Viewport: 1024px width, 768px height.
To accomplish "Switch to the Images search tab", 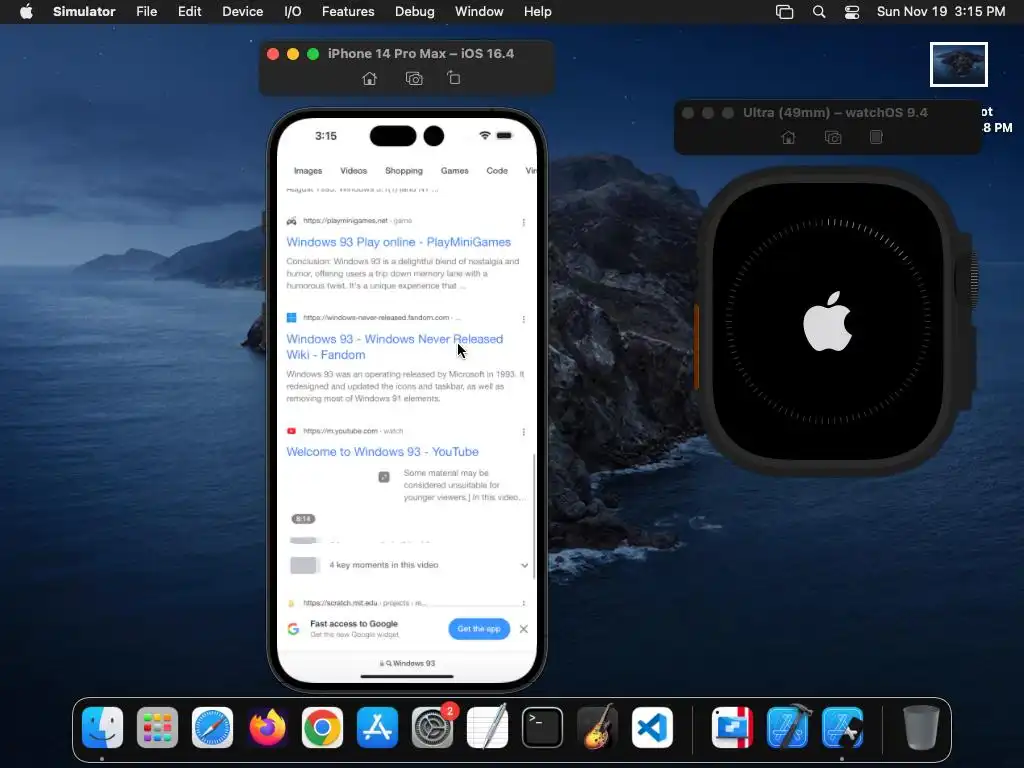I will [308, 170].
